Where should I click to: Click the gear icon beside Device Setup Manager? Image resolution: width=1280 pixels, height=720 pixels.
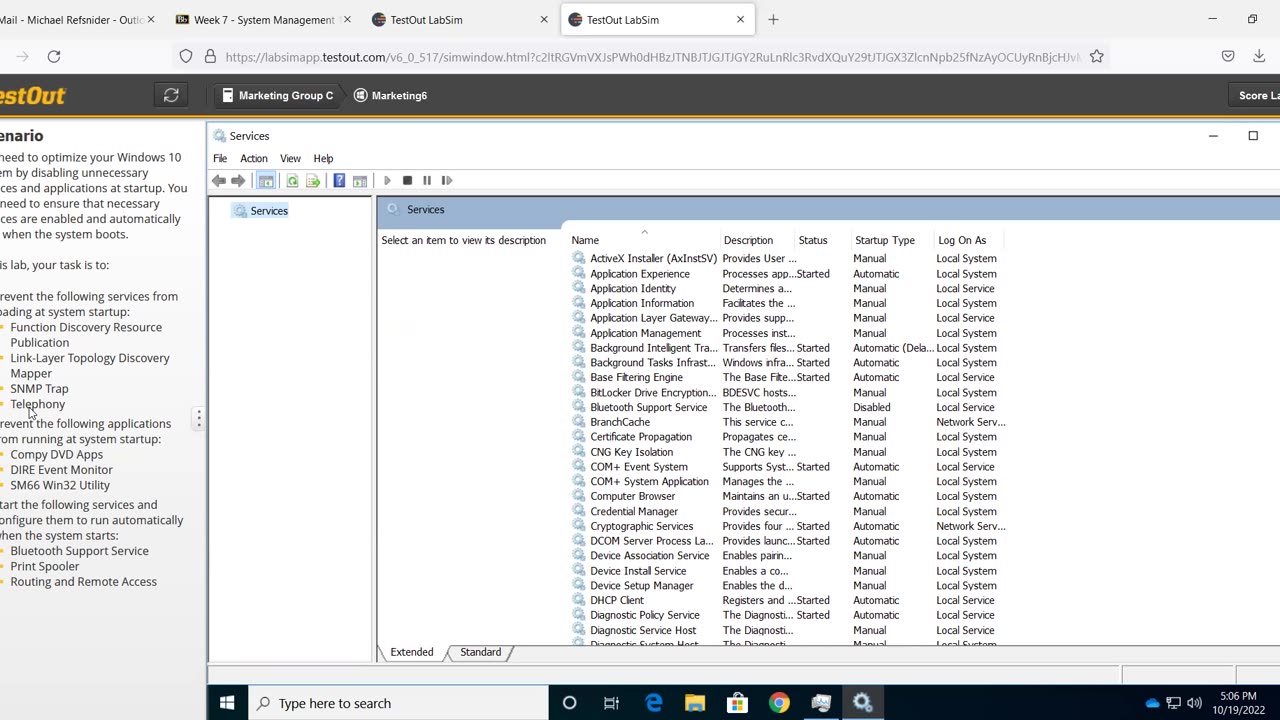tap(578, 585)
